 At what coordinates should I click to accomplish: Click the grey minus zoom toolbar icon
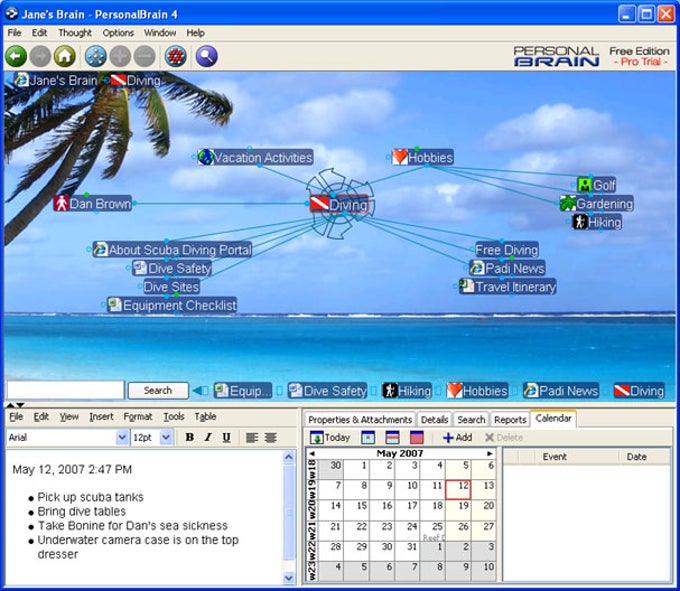pos(144,56)
